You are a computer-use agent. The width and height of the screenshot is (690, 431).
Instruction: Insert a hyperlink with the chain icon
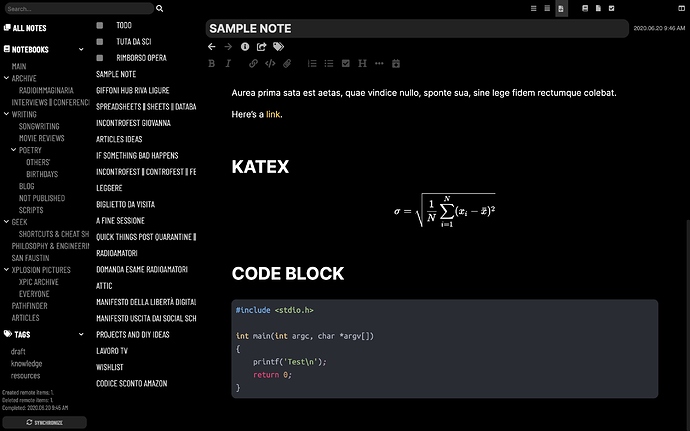pyautogui.click(x=253, y=63)
